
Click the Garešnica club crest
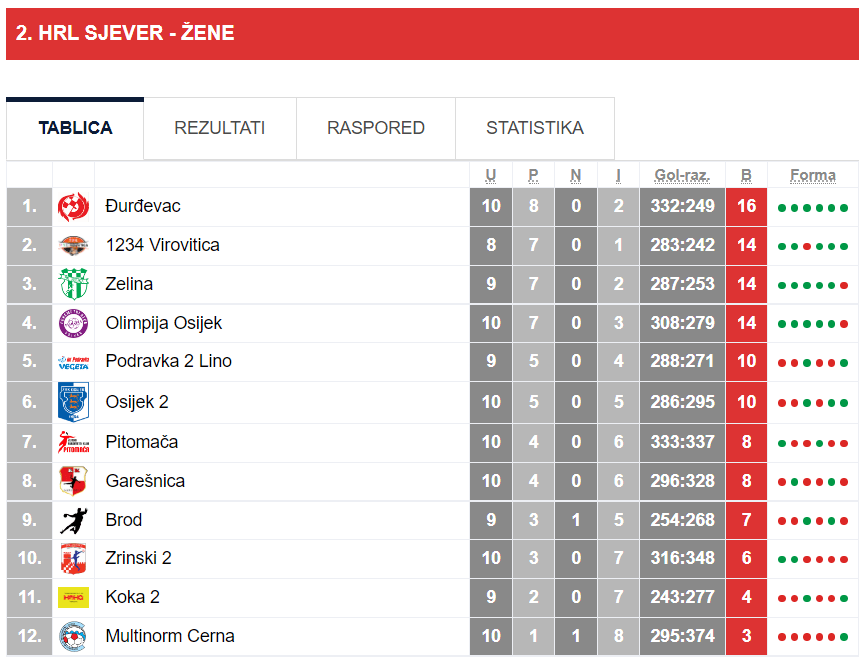(73, 481)
